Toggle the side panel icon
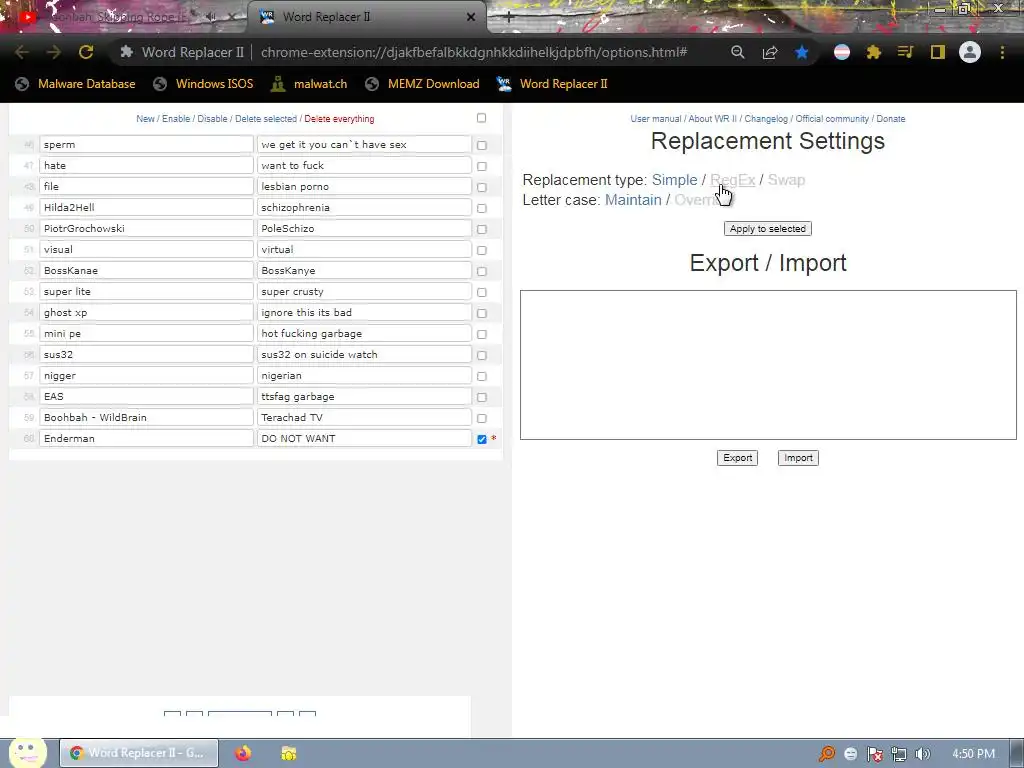The height and width of the screenshot is (768, 1024). pos(938,52)
